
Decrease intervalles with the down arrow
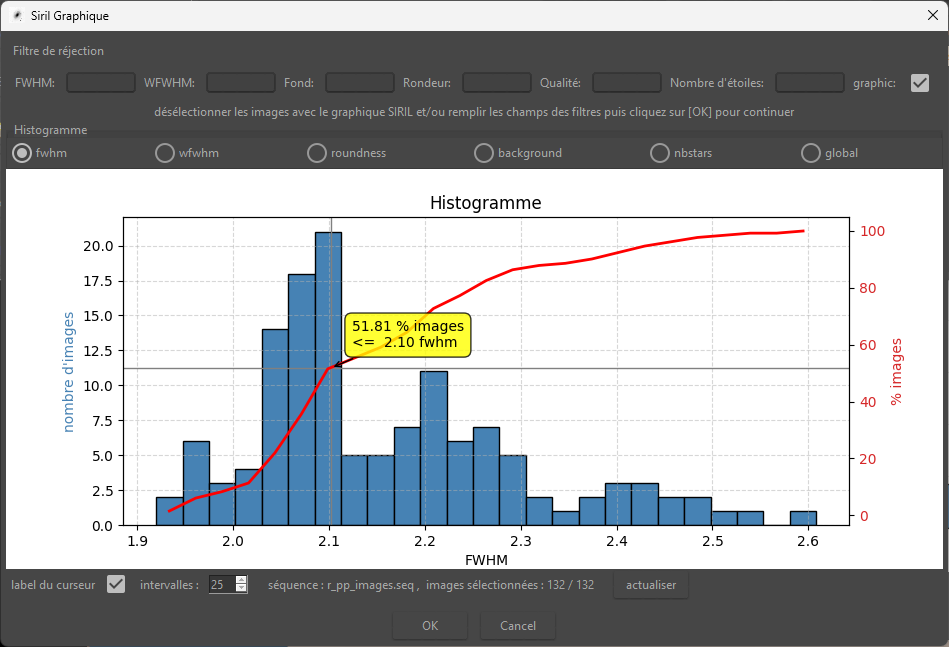click(241, 589)
